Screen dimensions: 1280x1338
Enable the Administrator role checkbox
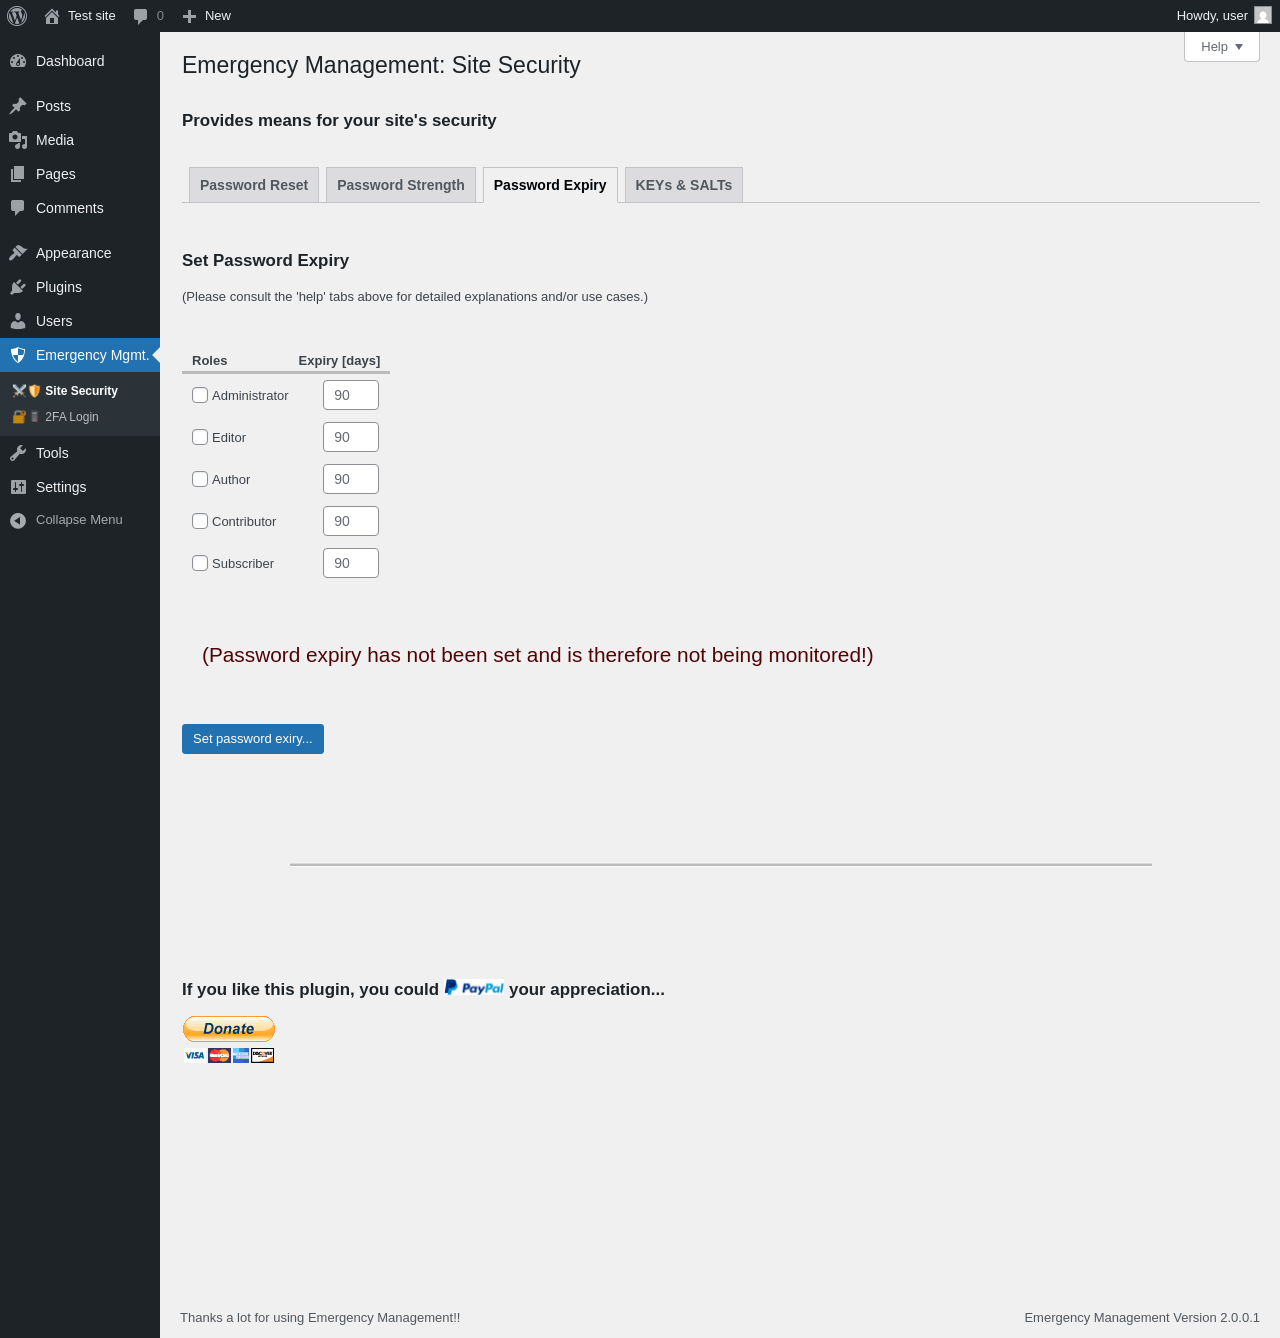[200, 395]
